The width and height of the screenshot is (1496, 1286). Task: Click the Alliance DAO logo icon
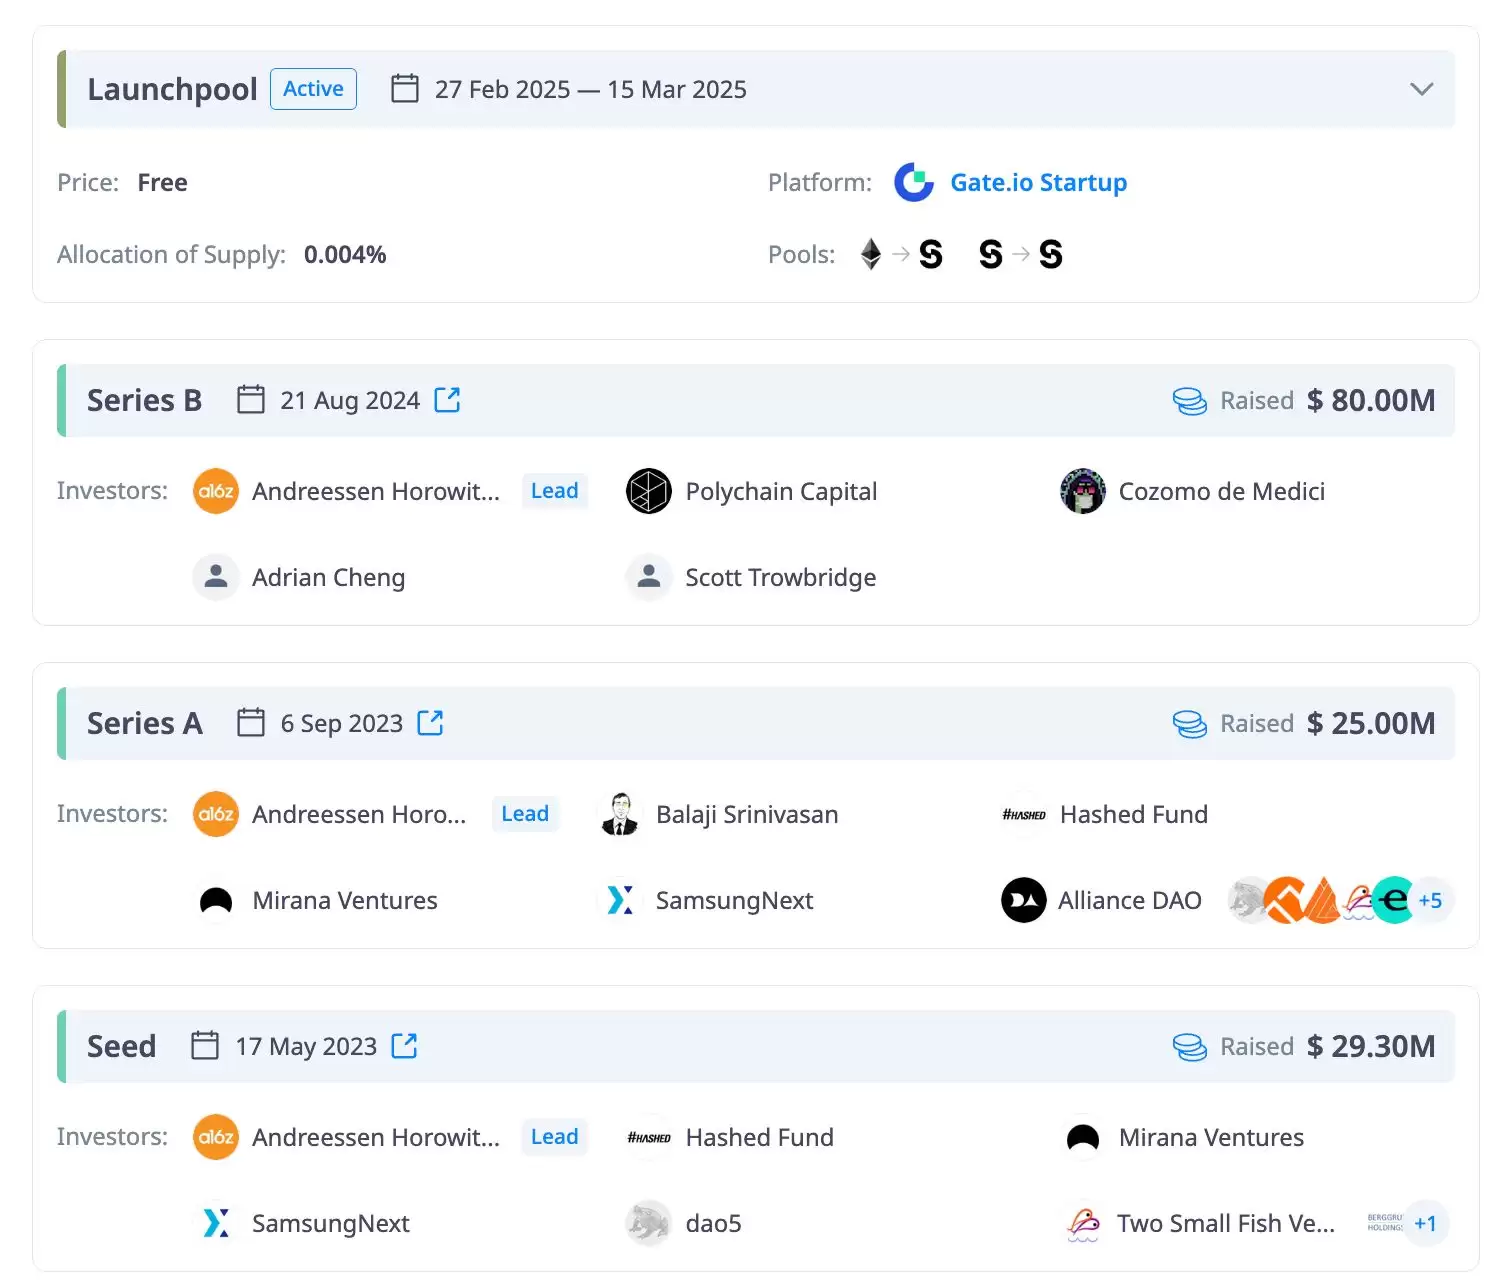1024,901
